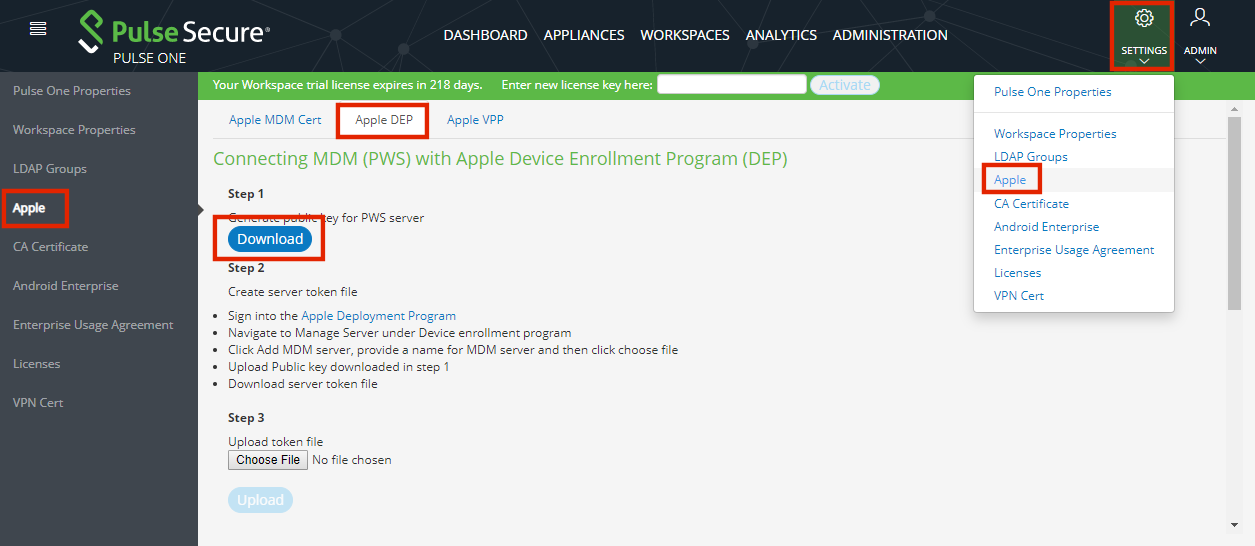Screen dimensions: 1255x546
Task: Open the Workspaces menu
Action: [685, 35]
